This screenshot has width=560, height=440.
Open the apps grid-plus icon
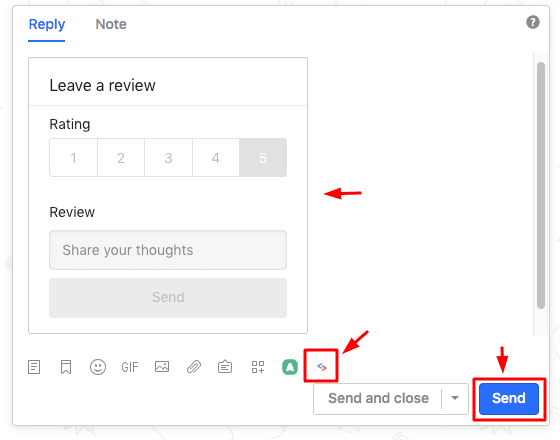(x=258, y=367)
